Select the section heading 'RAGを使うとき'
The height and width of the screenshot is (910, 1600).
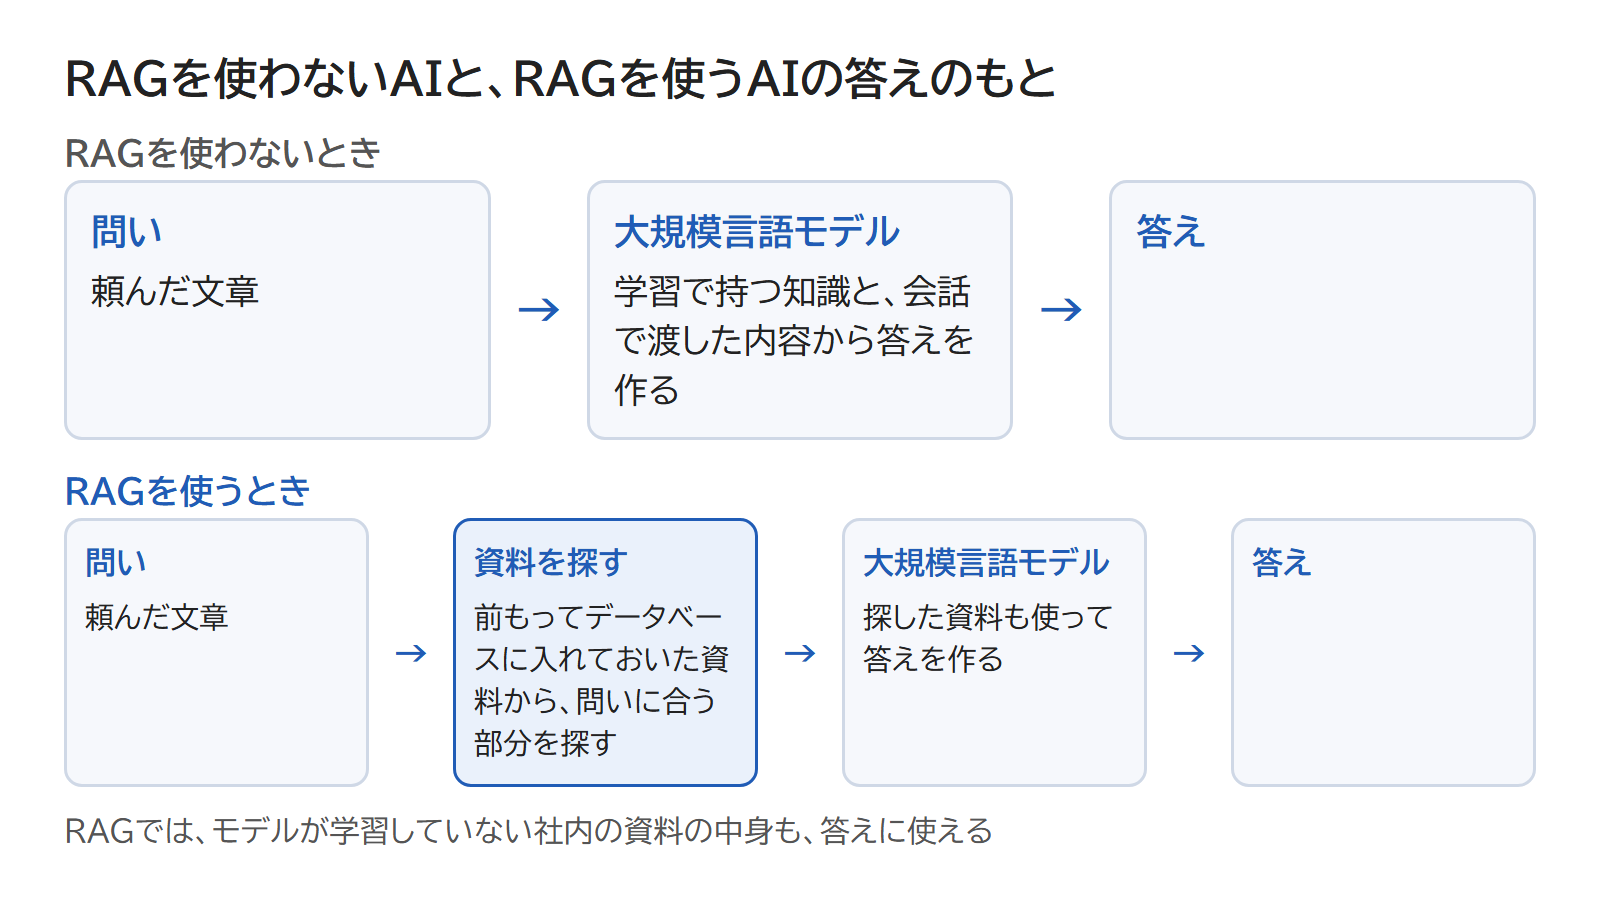click(x=187, y=491)
